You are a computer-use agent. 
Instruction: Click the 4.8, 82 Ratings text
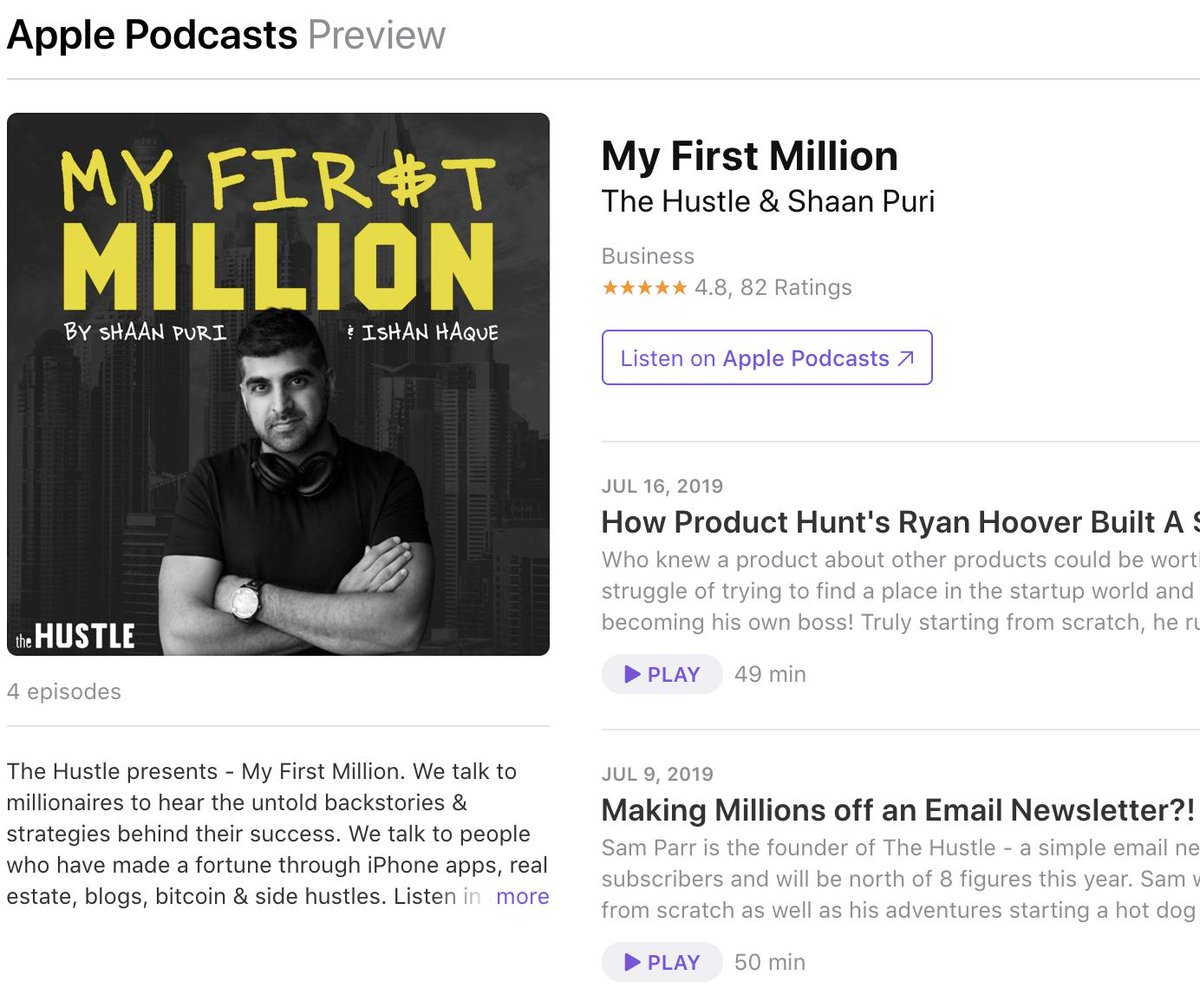tap(773, 288)
